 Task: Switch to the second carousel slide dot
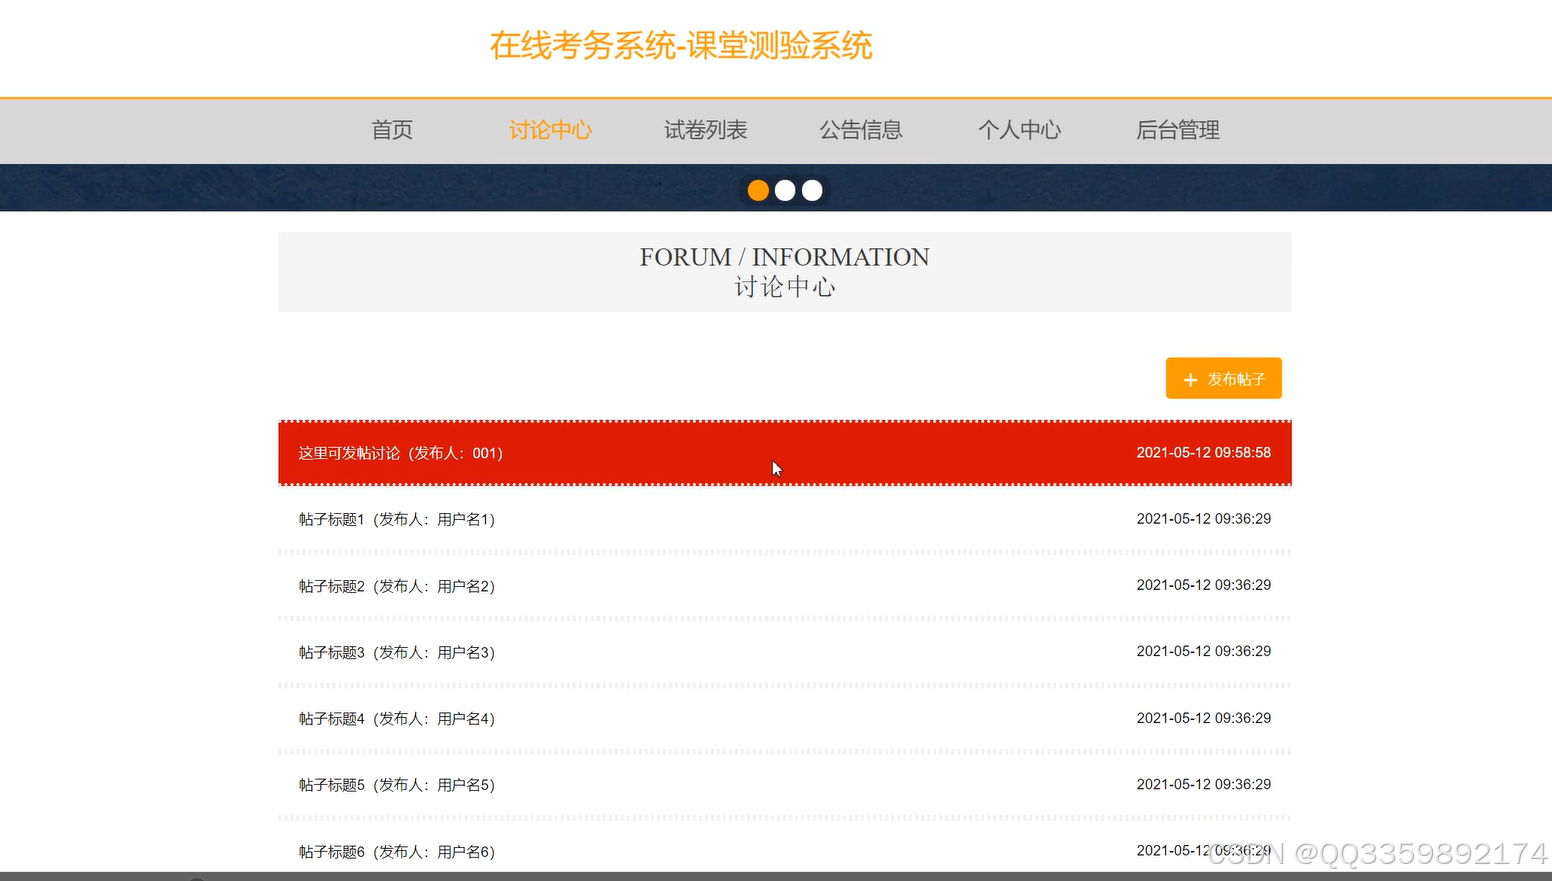pyautogui.click(x=785, y=190)
